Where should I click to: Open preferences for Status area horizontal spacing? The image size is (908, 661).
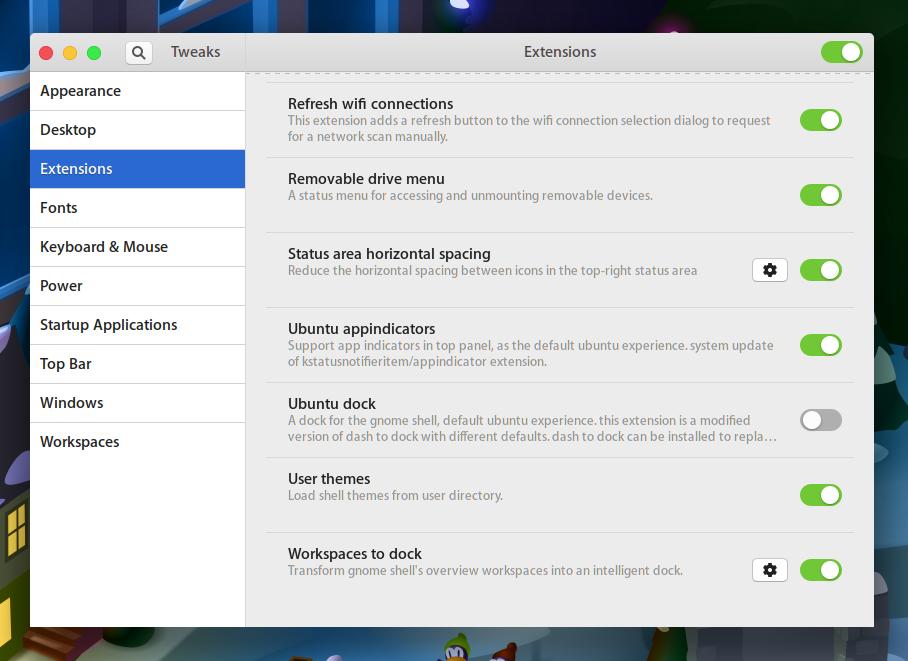tap(769, 270)
